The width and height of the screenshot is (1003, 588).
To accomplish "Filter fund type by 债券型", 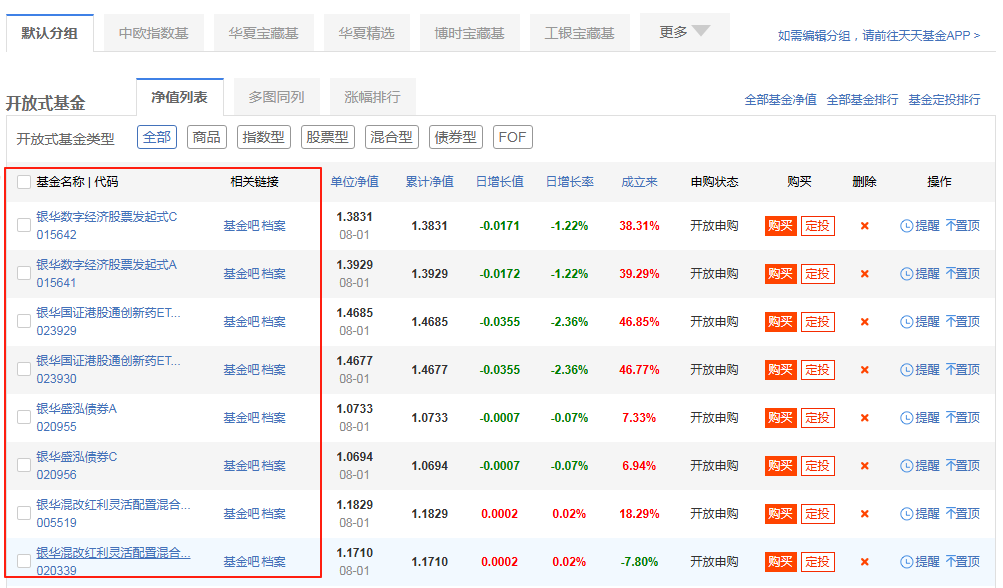I will click(455, 137).
